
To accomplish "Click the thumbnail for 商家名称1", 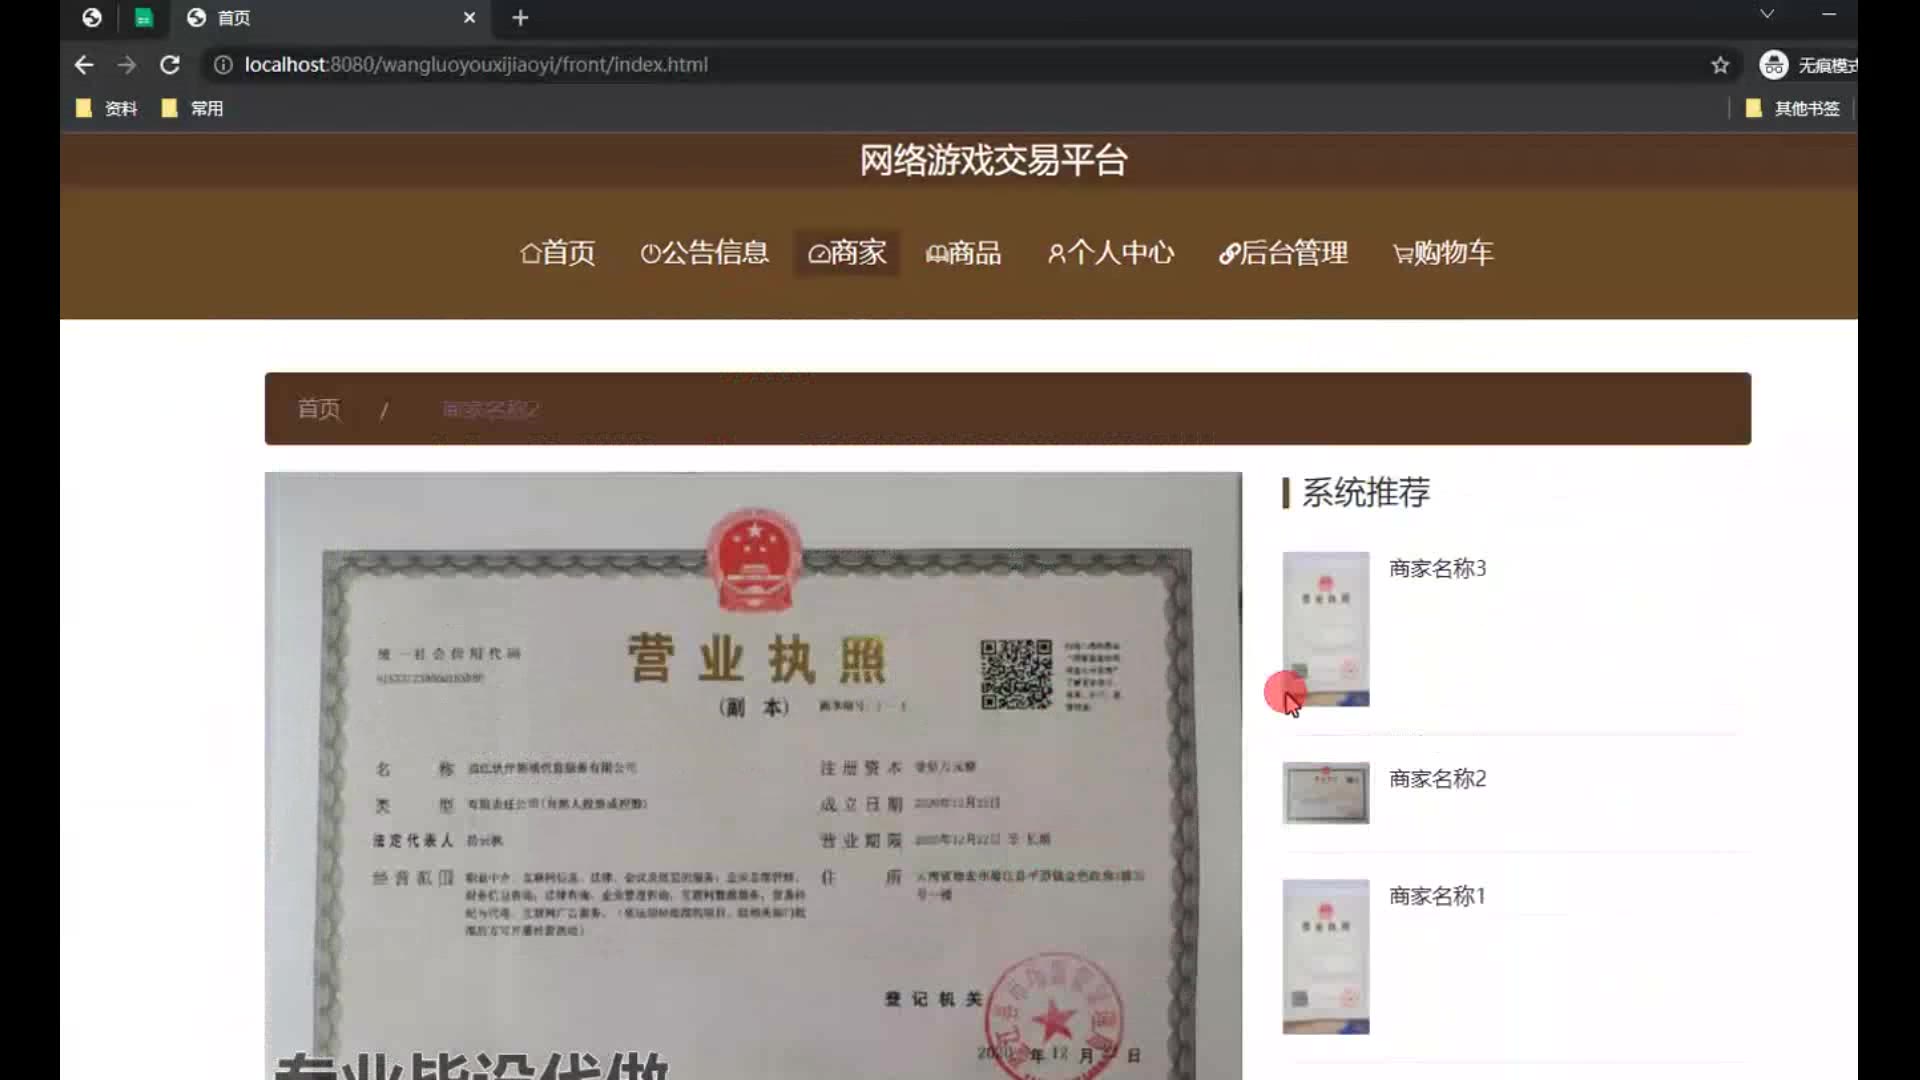I will click(x=1326, y=957).
